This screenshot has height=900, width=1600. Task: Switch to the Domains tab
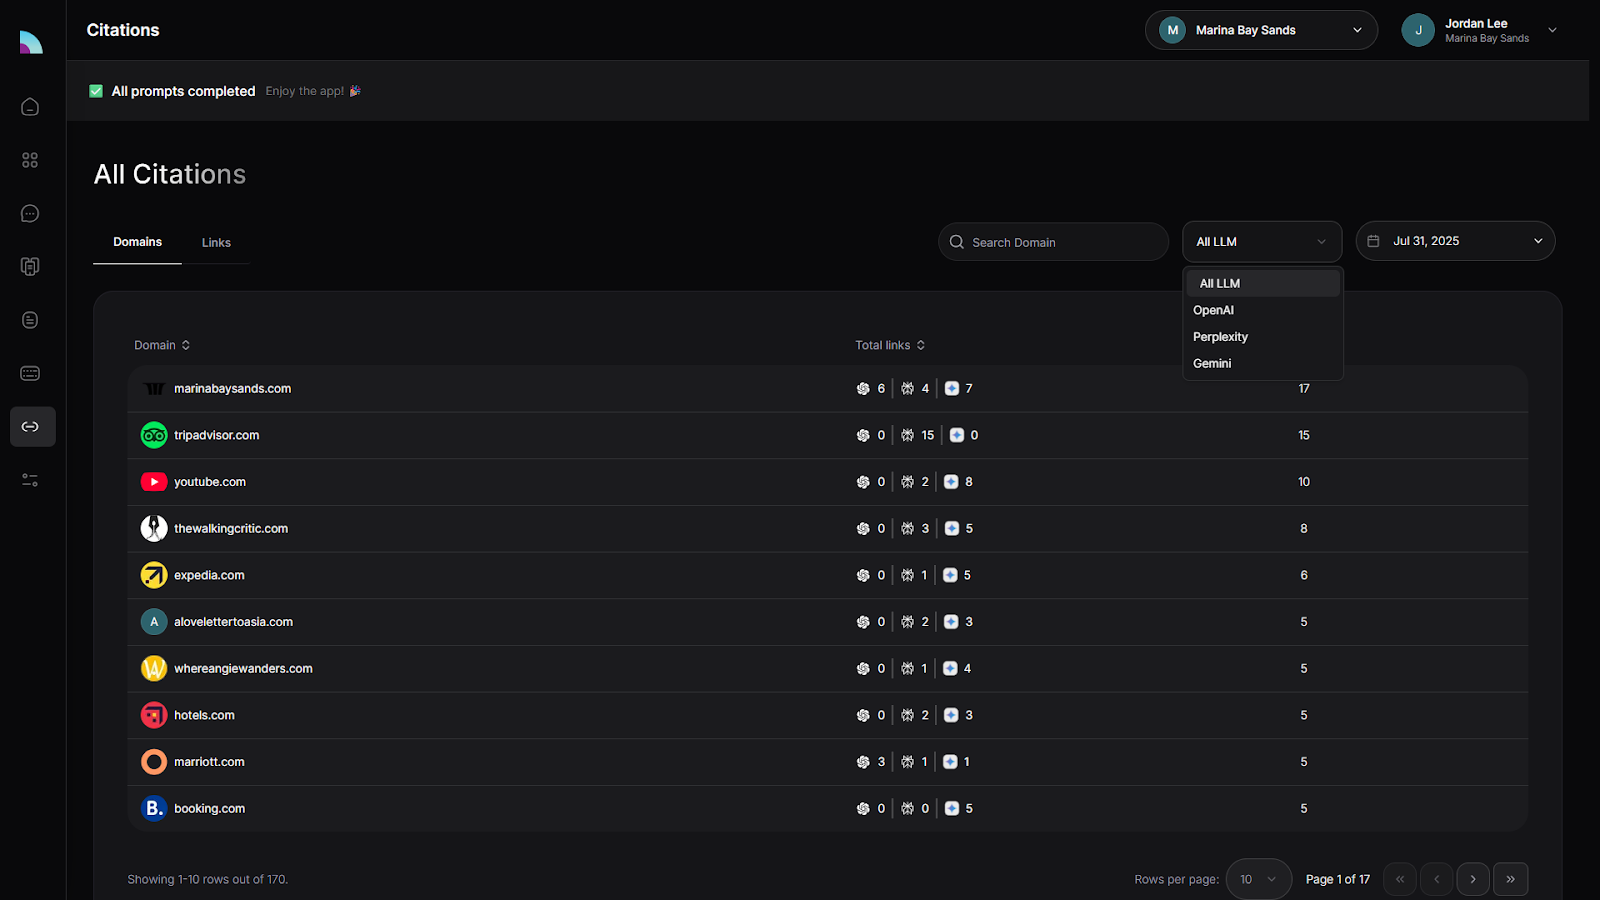tap(137, 242)
